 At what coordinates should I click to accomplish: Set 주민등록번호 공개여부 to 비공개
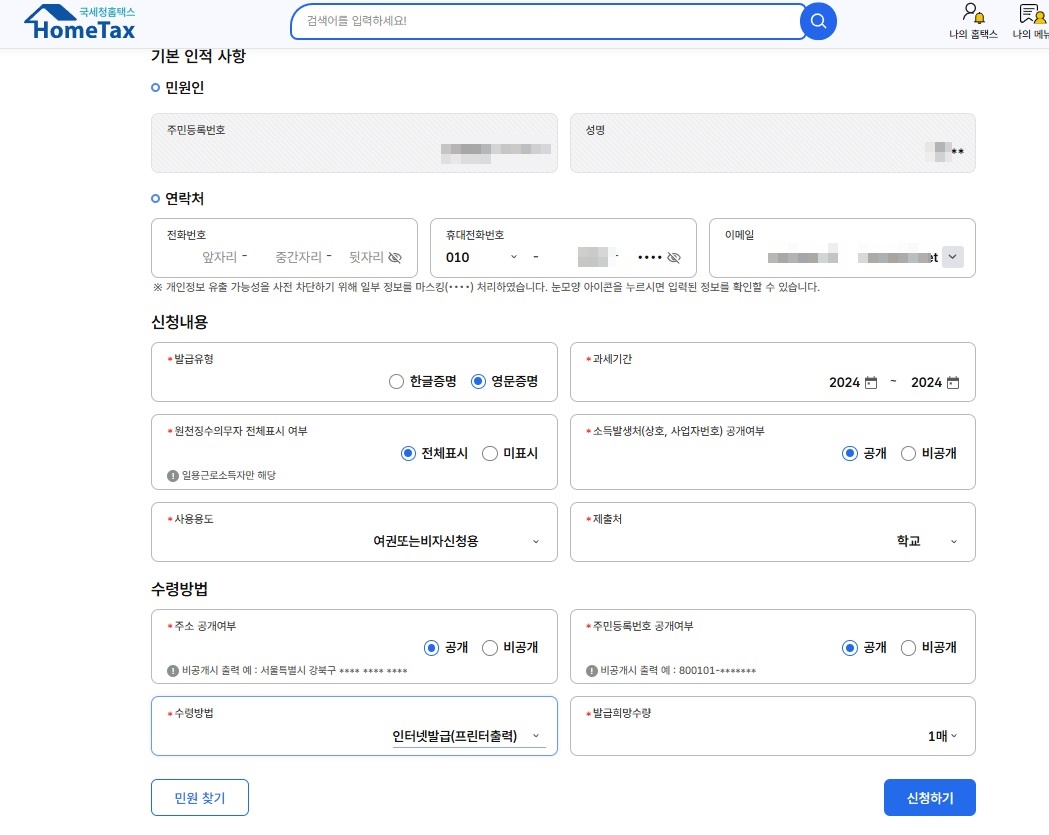tap(908, 647)
